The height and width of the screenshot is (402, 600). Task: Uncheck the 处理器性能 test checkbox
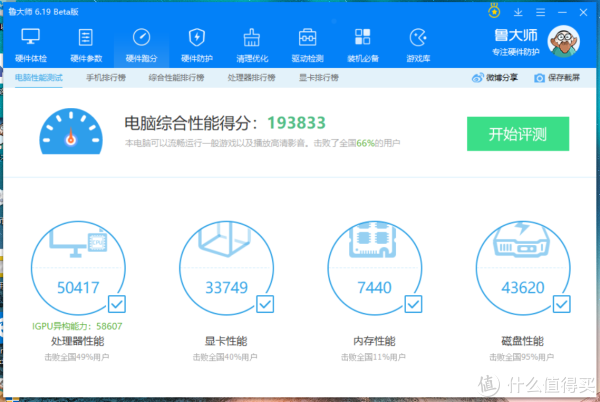pyautogui.click(x=117, y=304)
